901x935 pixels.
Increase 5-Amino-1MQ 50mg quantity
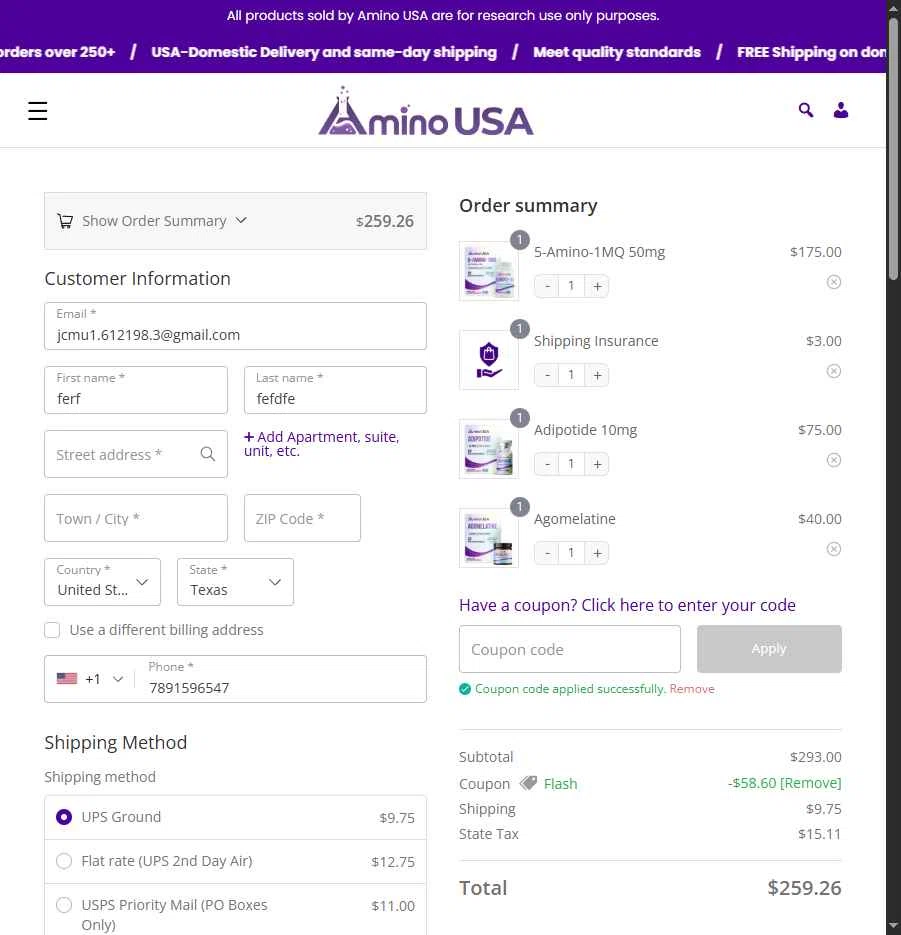(x=597, y=286)
